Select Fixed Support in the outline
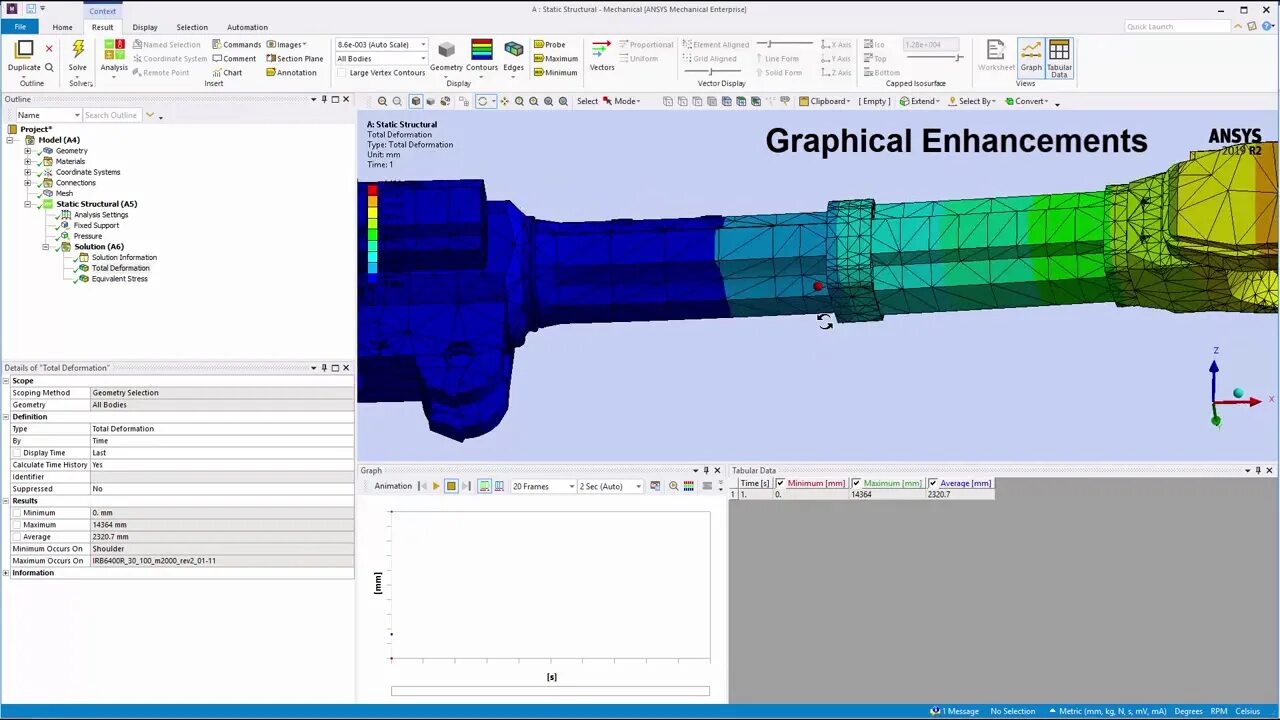Screen dimensions: 1280x720 96,225
